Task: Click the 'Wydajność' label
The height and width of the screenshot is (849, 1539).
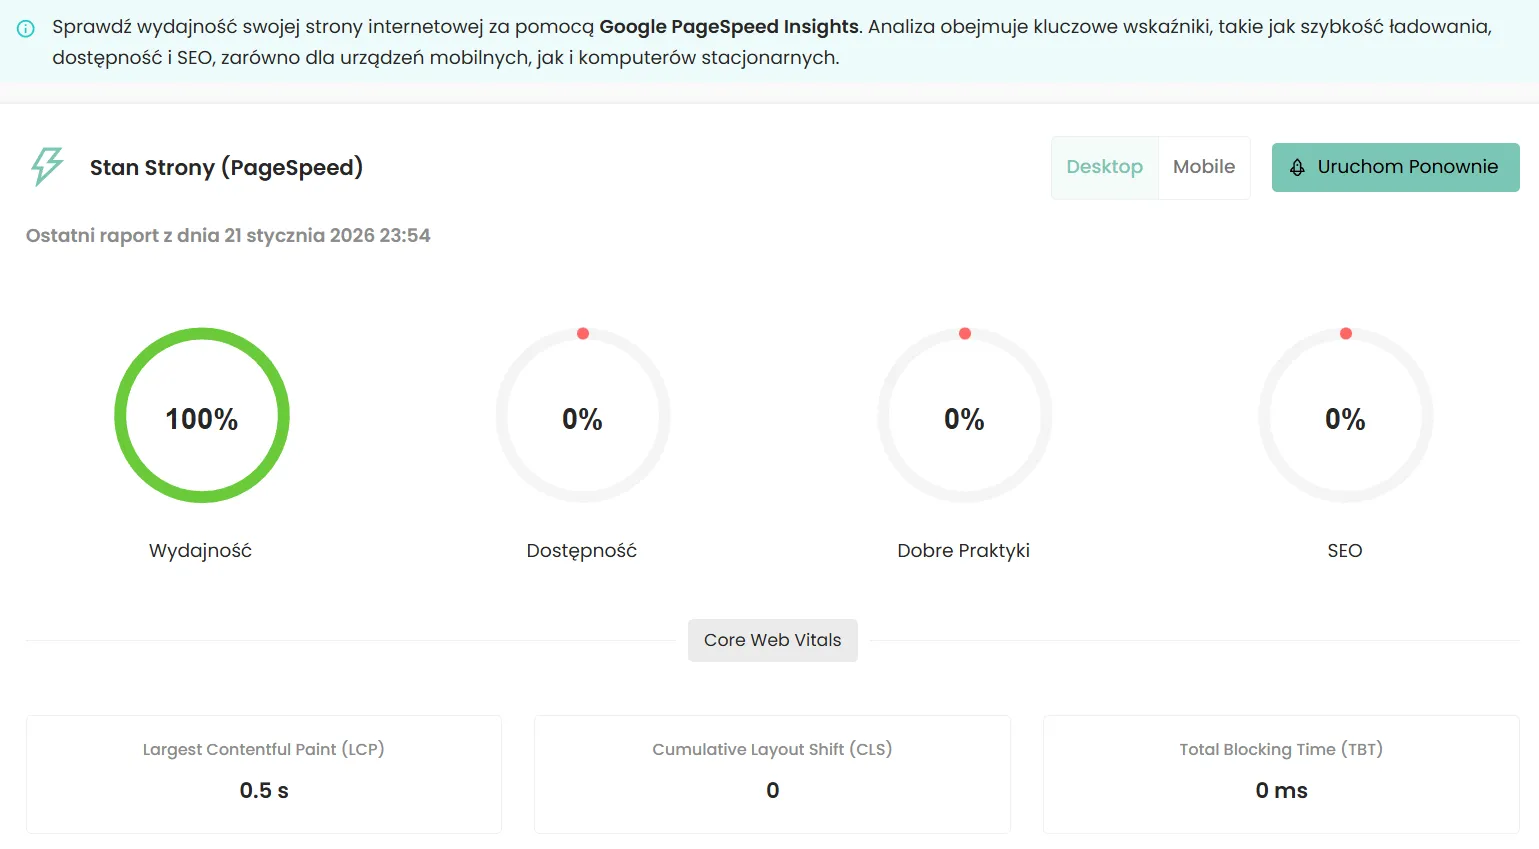Action: [200, 551]
